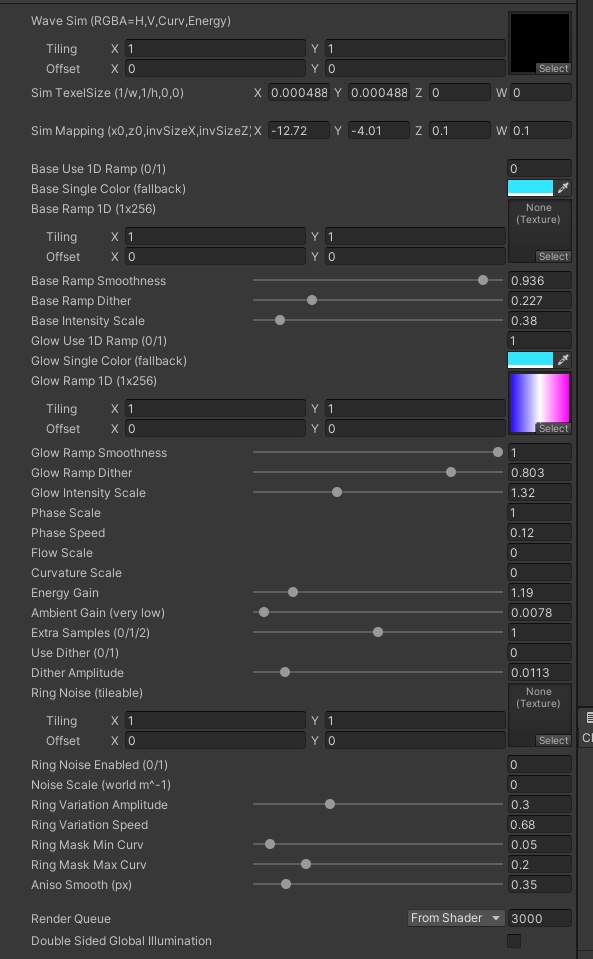
Task: Select the Phase Speed value field
Action: coord(539,532)
